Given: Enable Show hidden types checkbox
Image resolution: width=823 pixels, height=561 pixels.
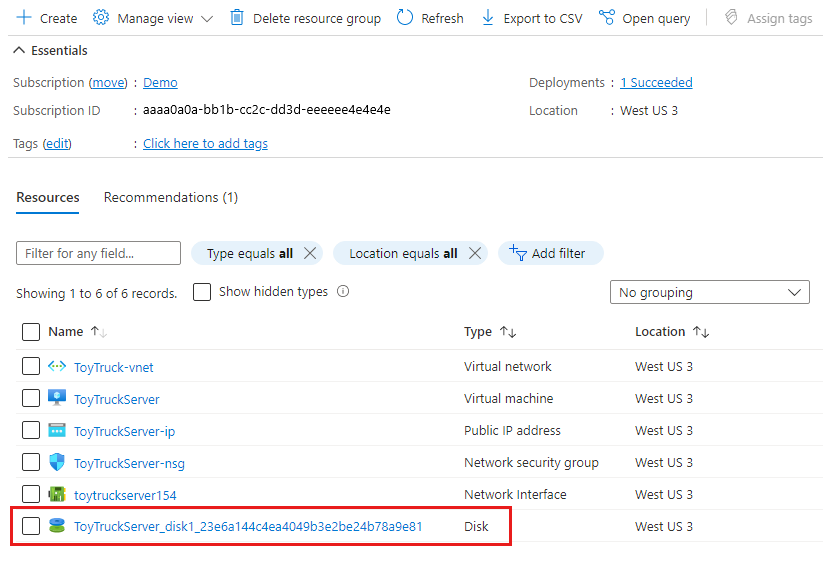Looking at the screenshot, I should click(x=202, y=292).
